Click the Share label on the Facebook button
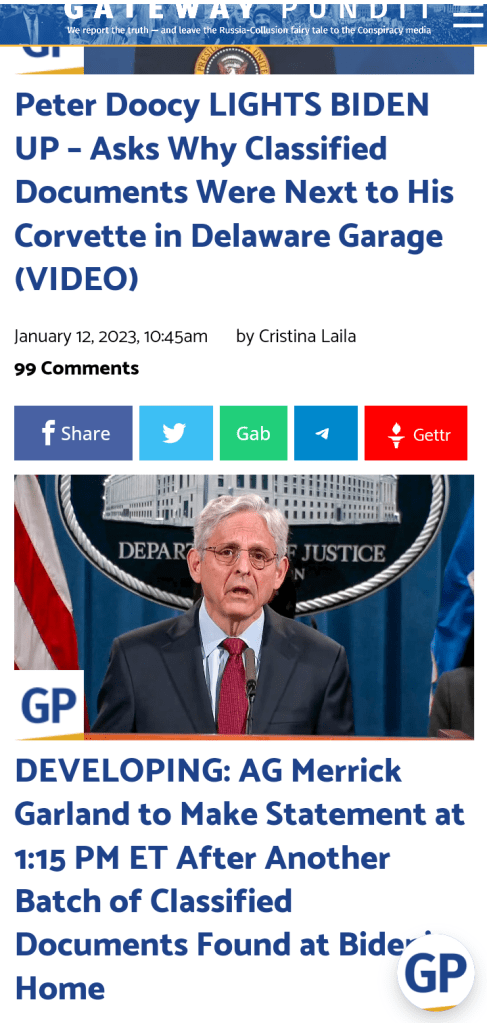 click(86, 434)
